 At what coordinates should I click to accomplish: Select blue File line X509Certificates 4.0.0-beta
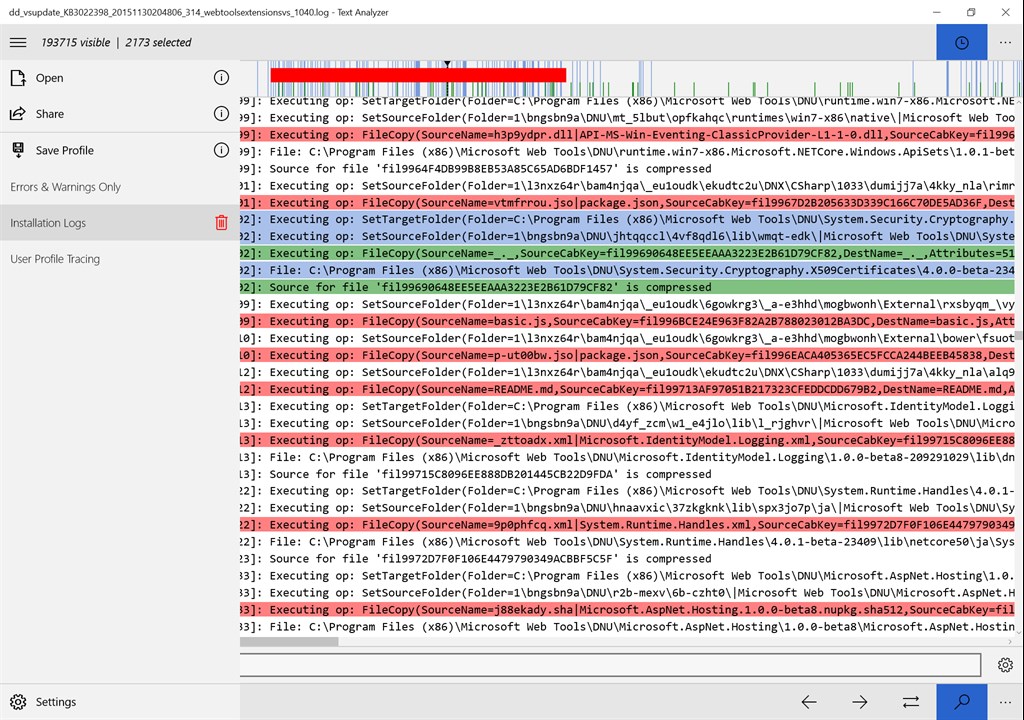coord(627,270)
